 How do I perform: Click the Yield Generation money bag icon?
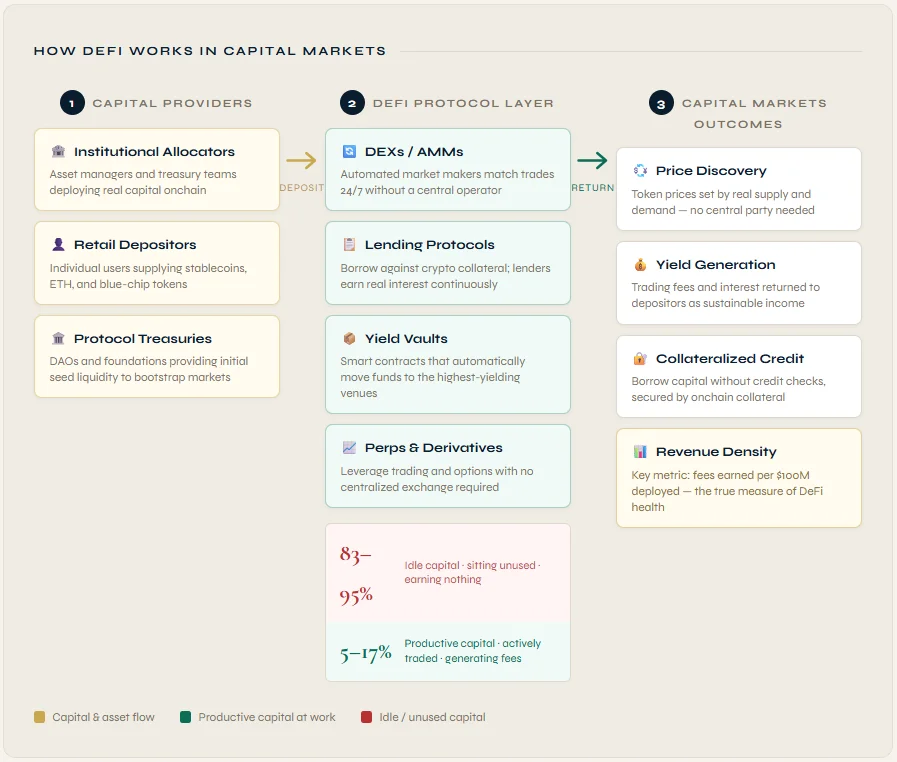pyautogui.click(x=640, y=265)
